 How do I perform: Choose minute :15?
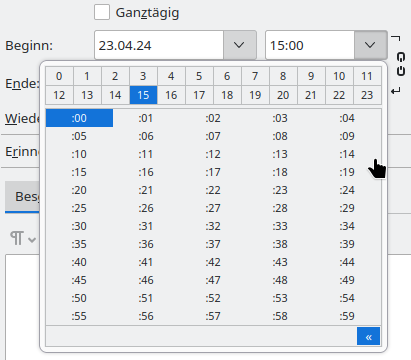point(79,172)
